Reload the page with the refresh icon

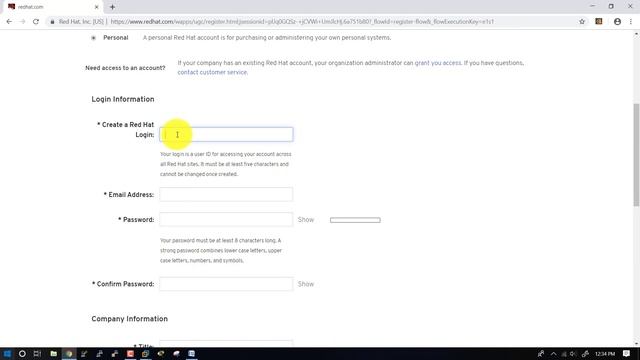point(36,22)
